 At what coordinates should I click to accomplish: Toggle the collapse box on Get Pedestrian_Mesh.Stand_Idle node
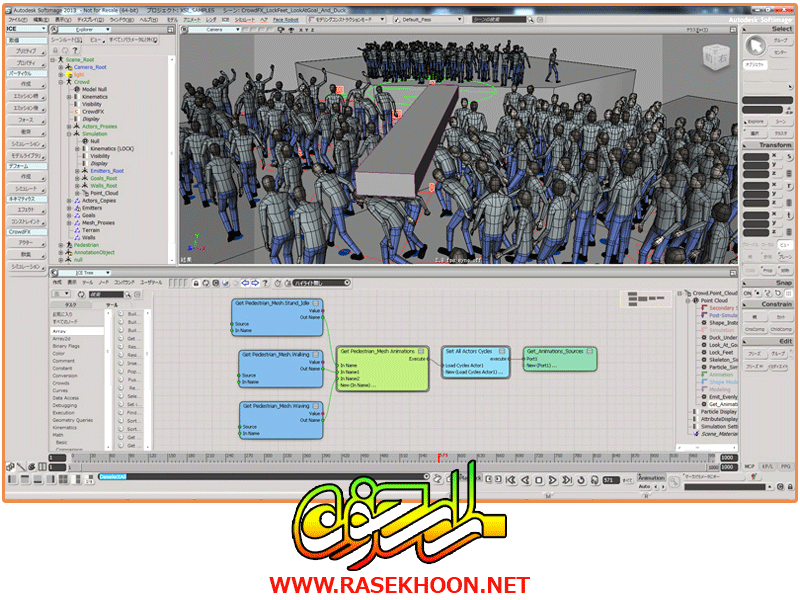tap(316, 303)
